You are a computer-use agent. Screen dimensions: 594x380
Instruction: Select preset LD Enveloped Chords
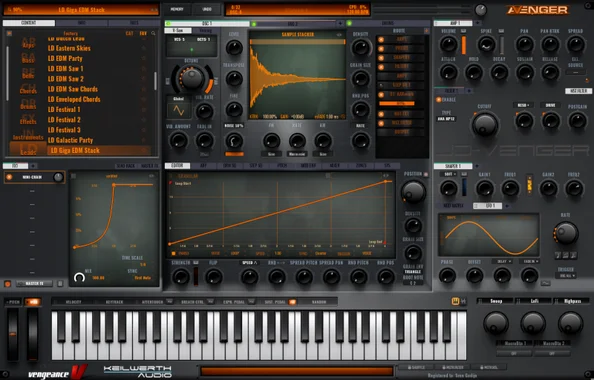74,99
